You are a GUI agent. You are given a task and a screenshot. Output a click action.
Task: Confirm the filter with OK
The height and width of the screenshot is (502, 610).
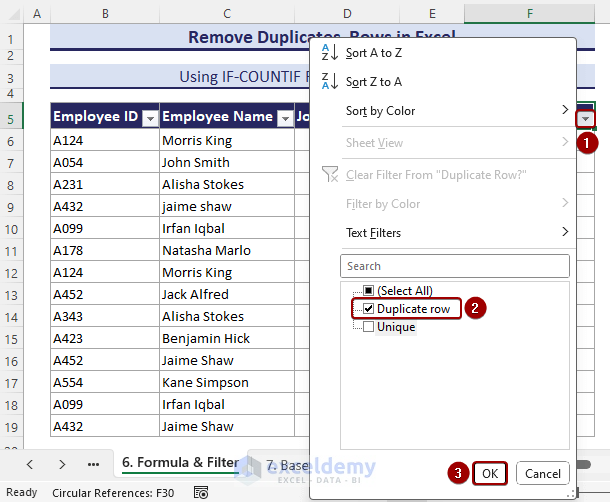tap(490, 473)
